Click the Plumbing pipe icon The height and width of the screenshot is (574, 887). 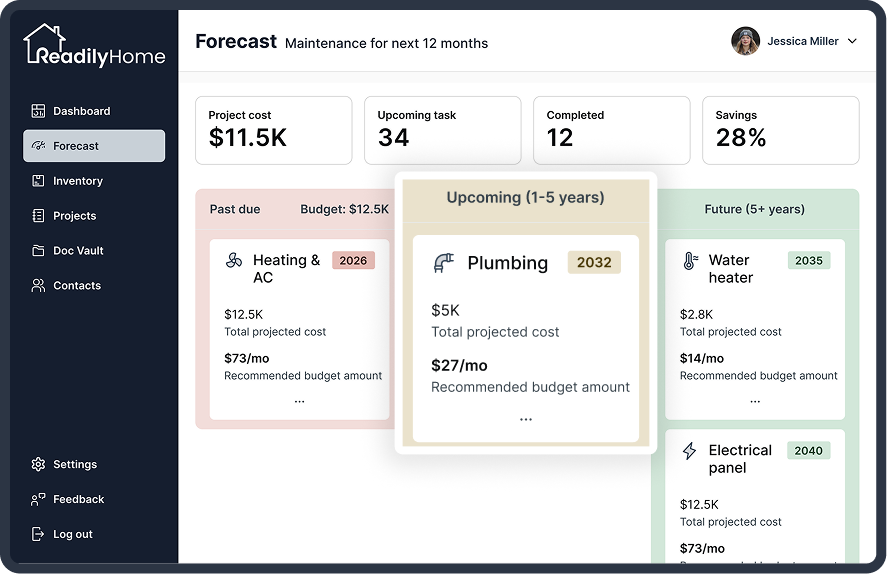pos(444,263)
